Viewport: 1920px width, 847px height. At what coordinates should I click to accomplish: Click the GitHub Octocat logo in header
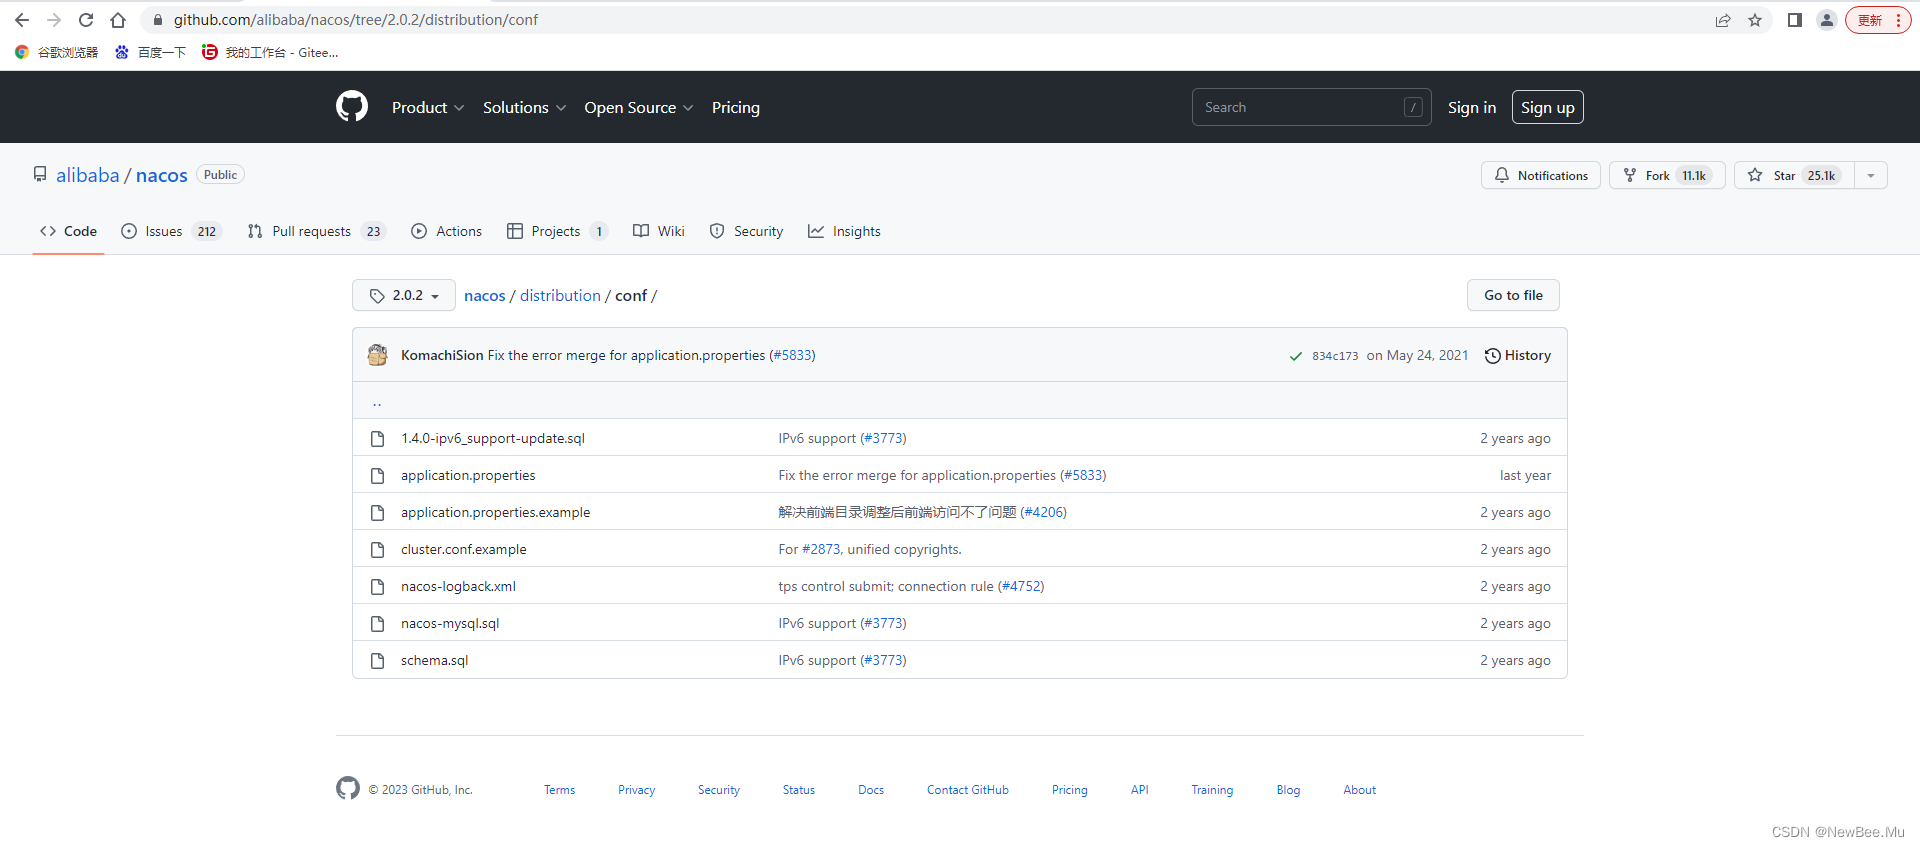[352, 106]
